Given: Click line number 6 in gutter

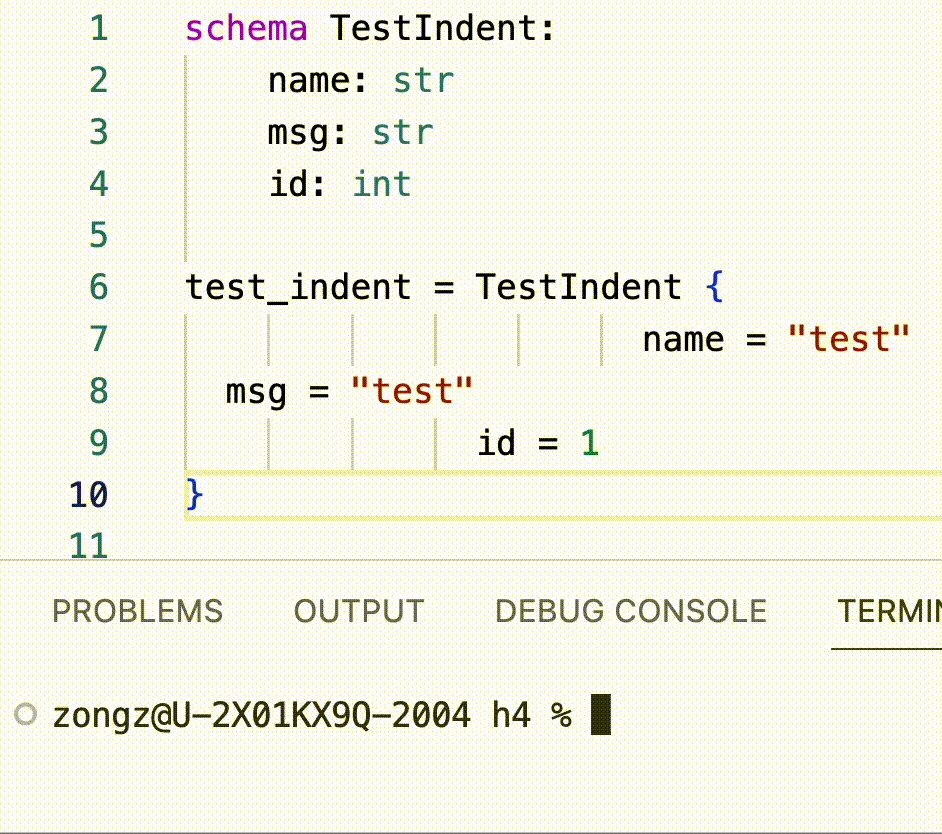Looking at the screenshot, I should tap(99, 287).
